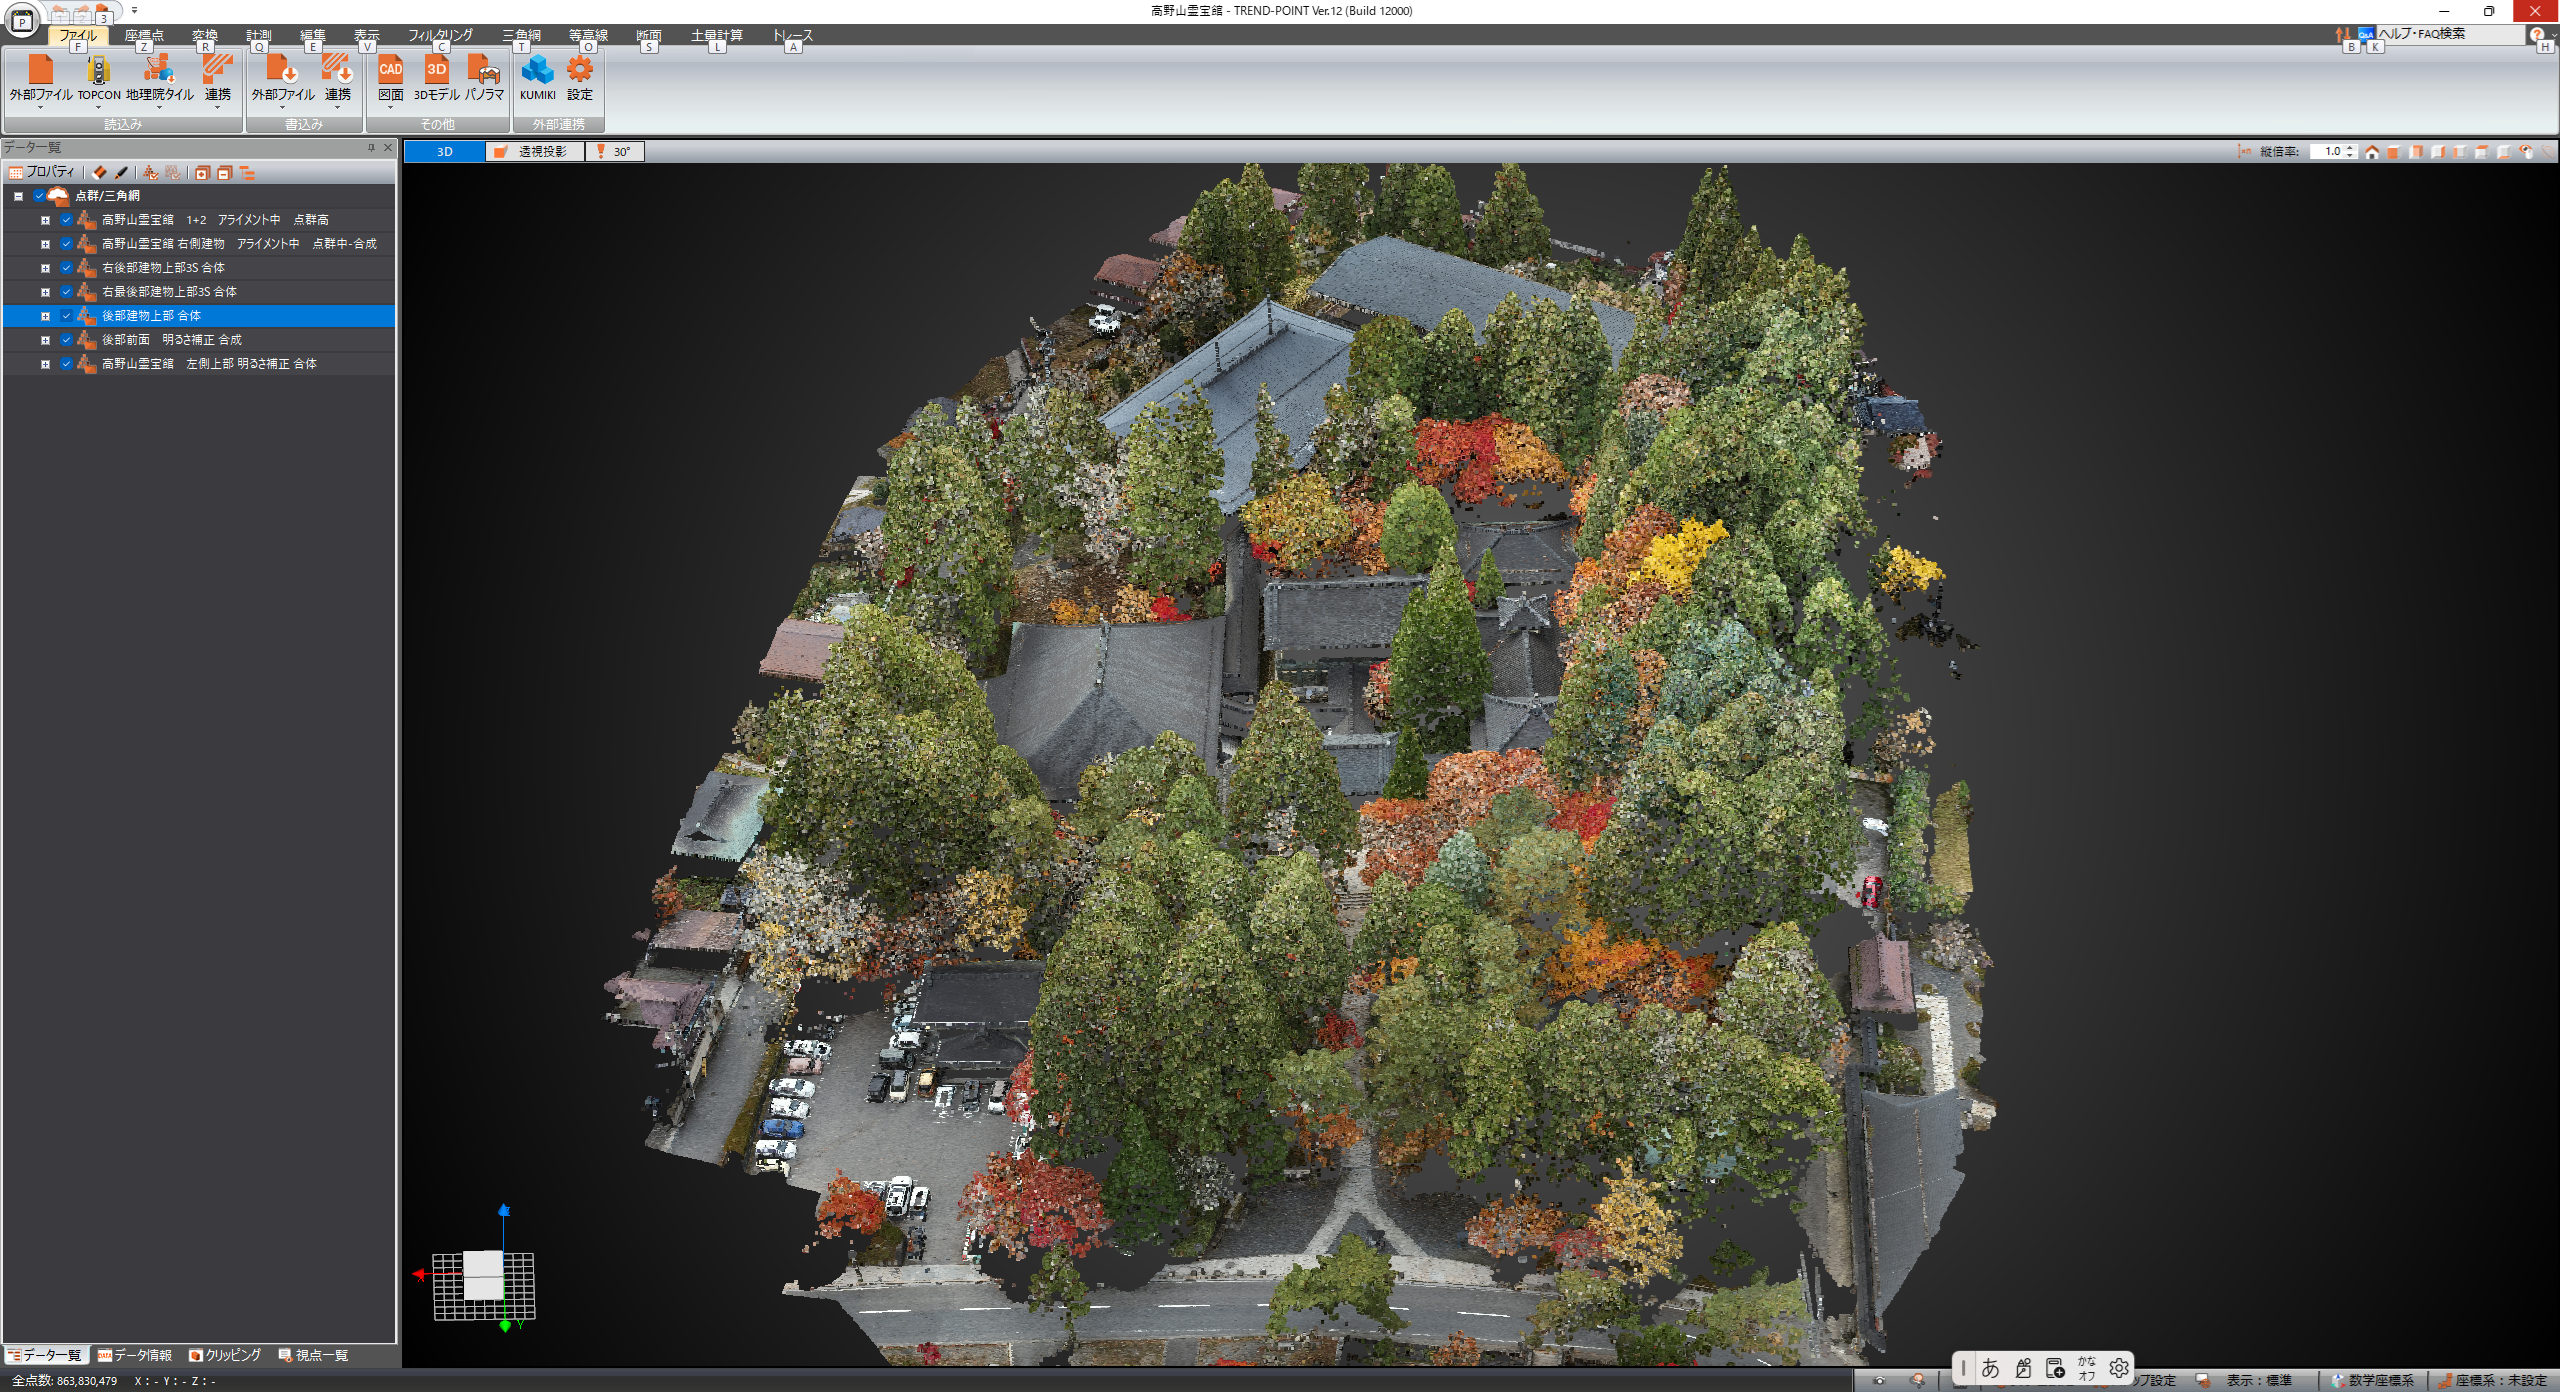Click the eraser icon in the data list toolbar
This screenshot has height=1392, width=2560.
pyautogui.click(x=100, y=172)
